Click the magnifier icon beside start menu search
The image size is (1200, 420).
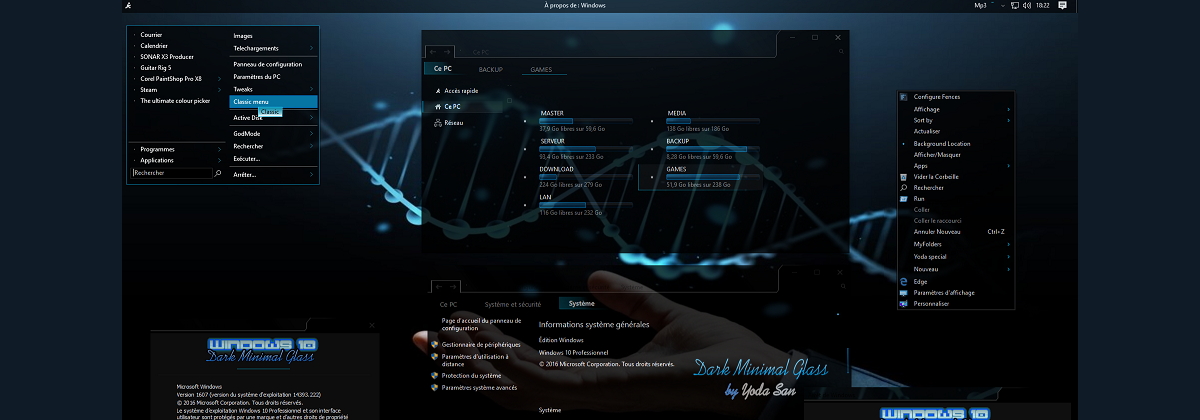[x=219, y=173]
